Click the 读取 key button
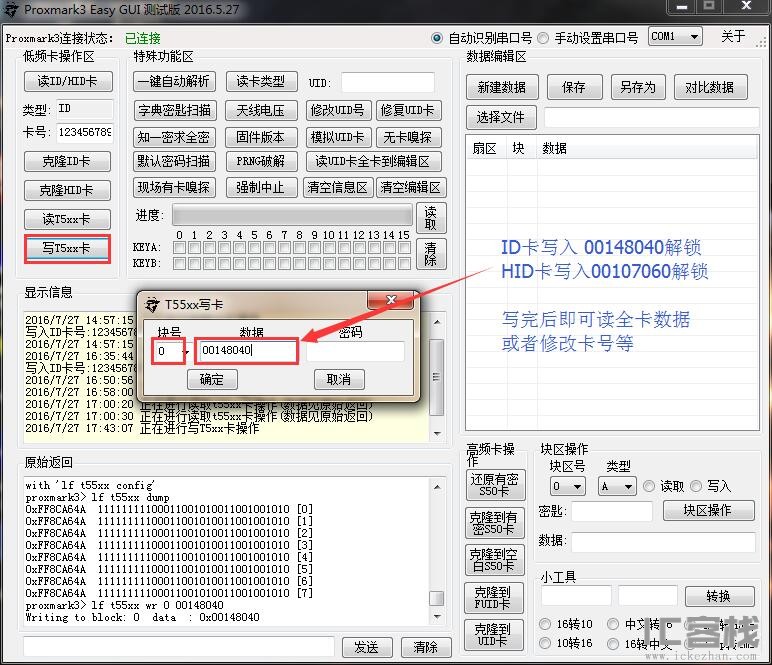This screenshot has width=772, height=665. point(431,218)
